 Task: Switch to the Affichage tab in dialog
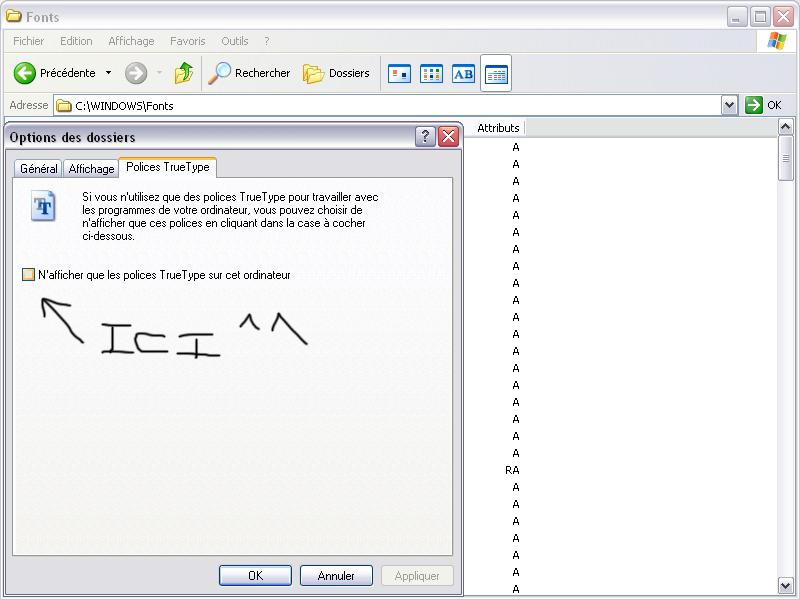pos(91,168)
